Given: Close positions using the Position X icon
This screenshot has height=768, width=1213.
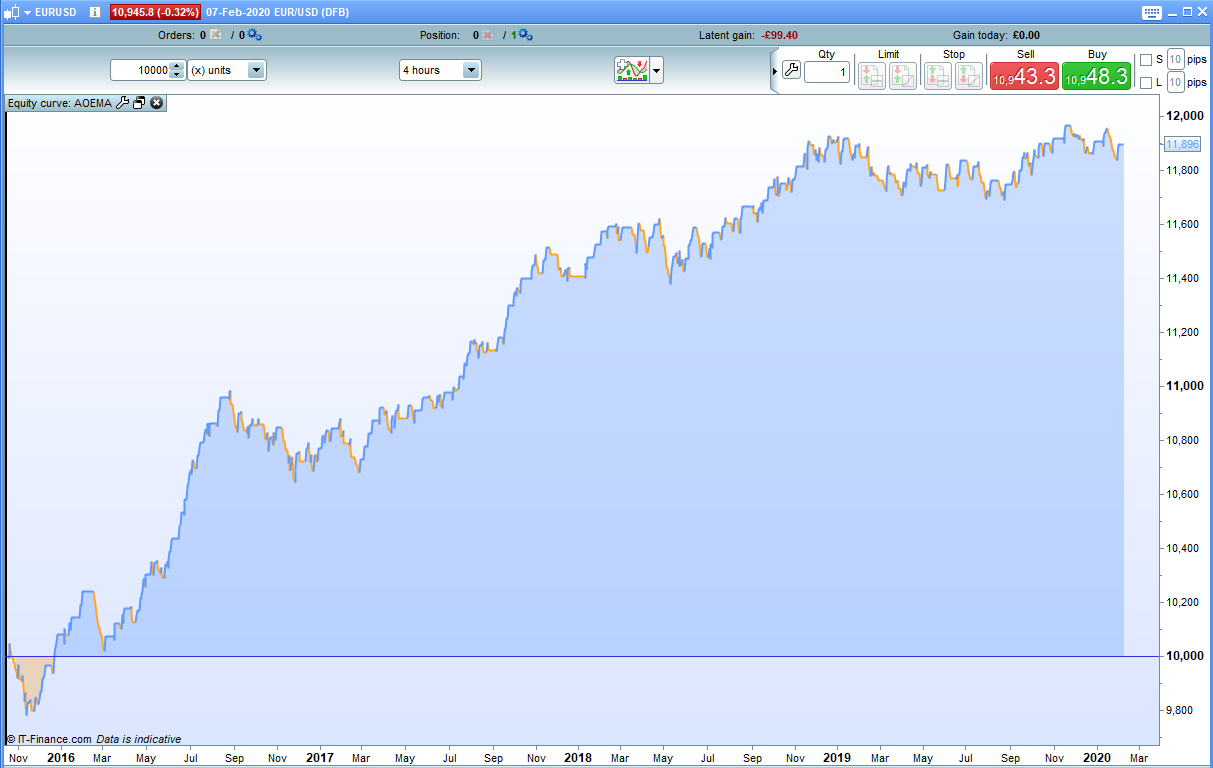Looking at the screenshot, I should 488,35.
